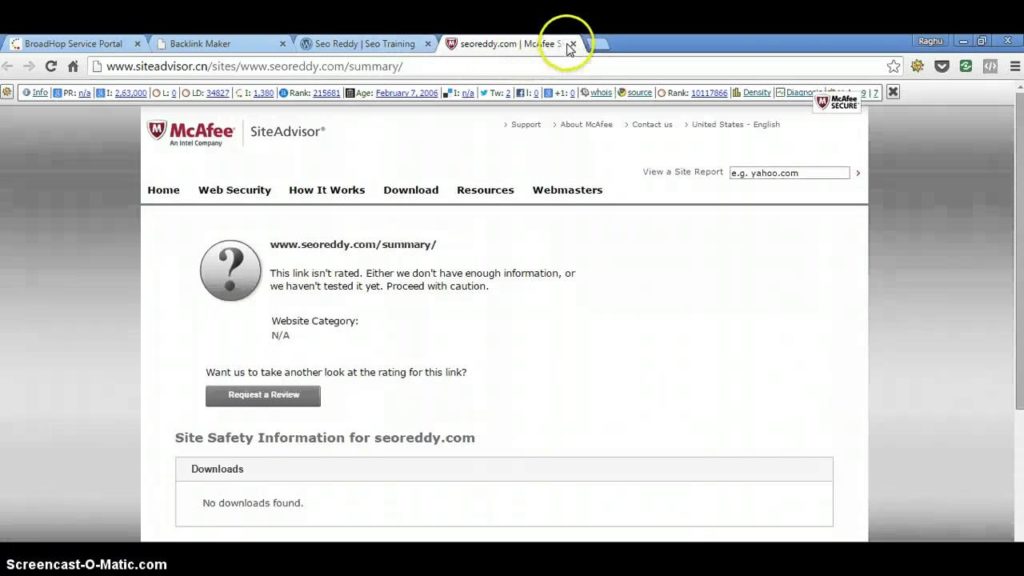1024x576 pixels.
Task: Close the seoreddy.com McAfee tab
Action: coord(572,44)
